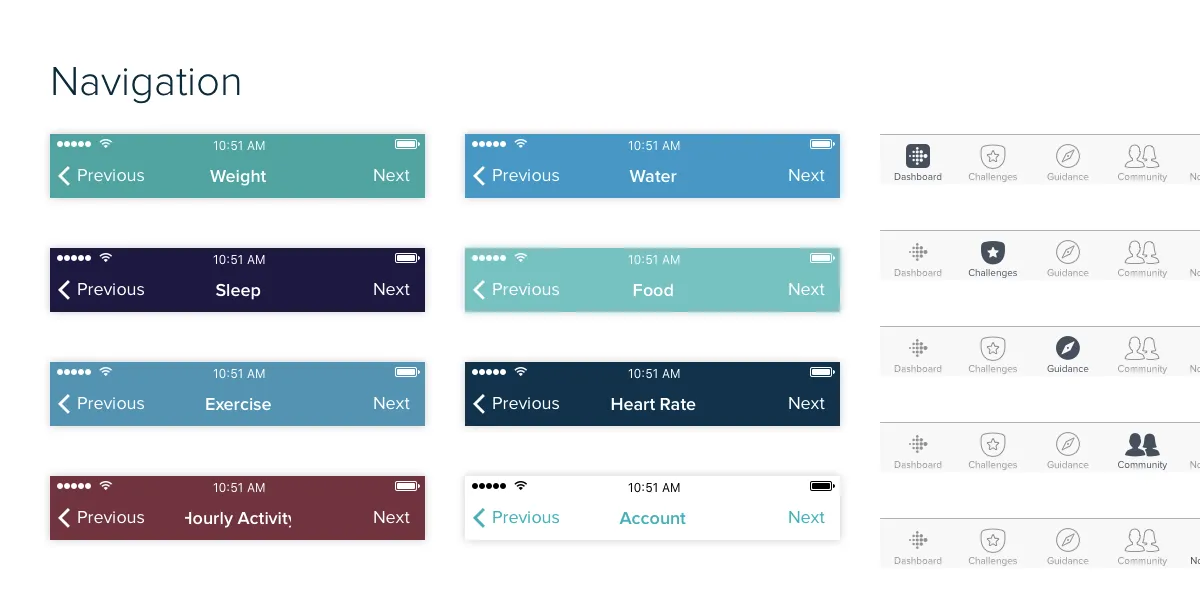The image size is (1200, 600).
Task: Click the battery icon in the Account bar
Action: point(822,486)
